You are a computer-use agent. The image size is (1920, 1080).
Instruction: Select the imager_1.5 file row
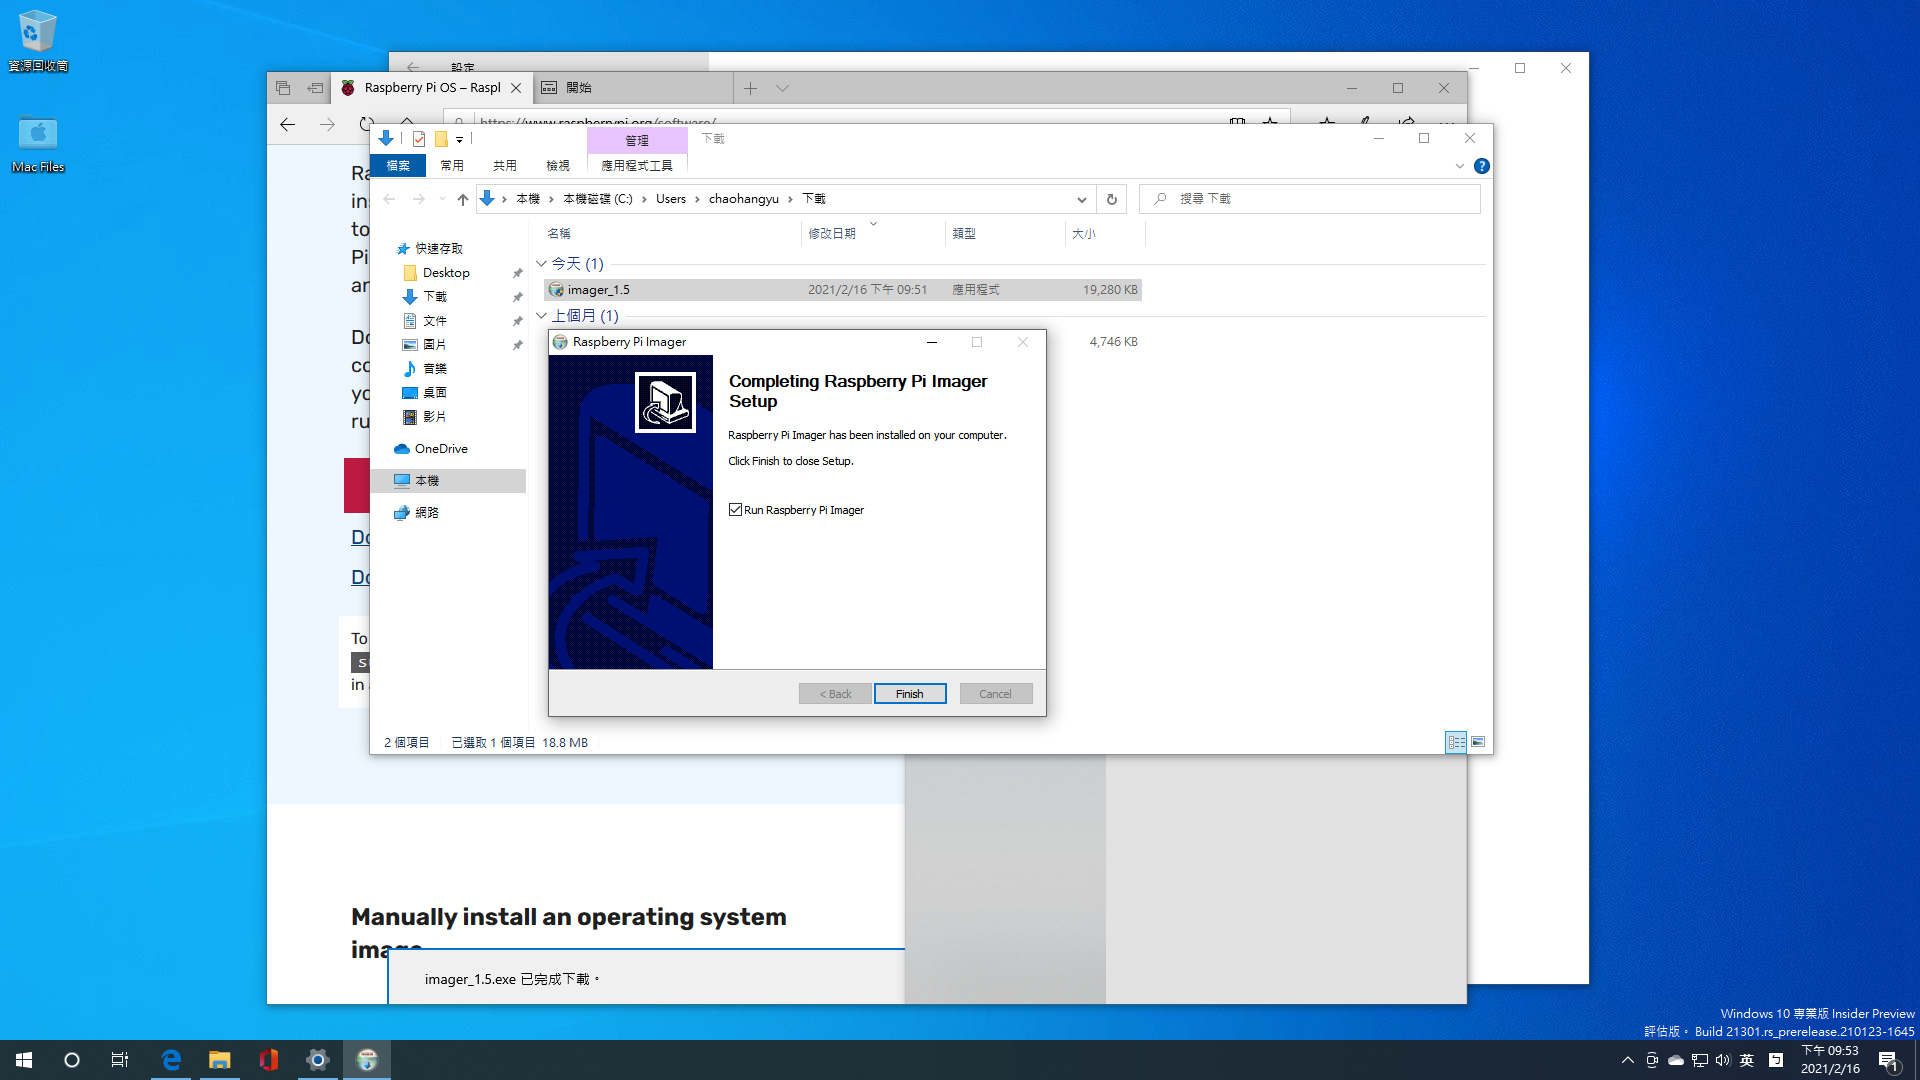pos(700,290)
